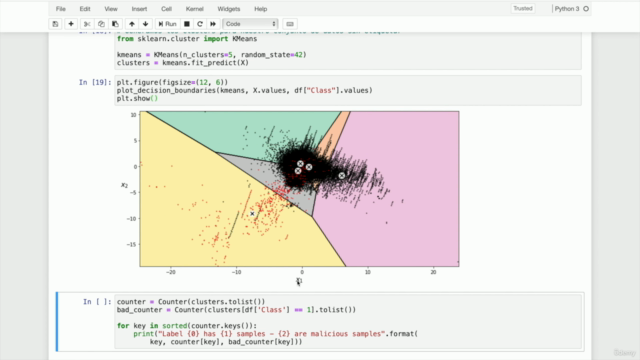Click the kernel idle status circle
The height and width of the screenshot is (360, 640).
click(x=586, y=9)
